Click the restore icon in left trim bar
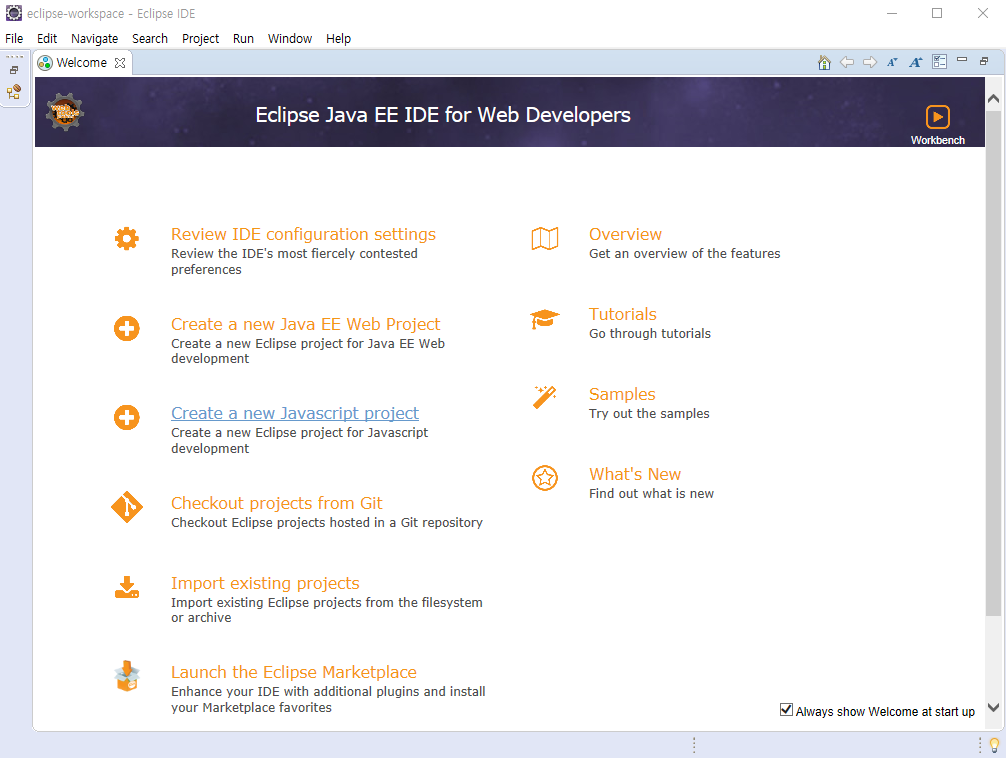The height and width of the screenshot is (758, 1006). coord(14,70)
